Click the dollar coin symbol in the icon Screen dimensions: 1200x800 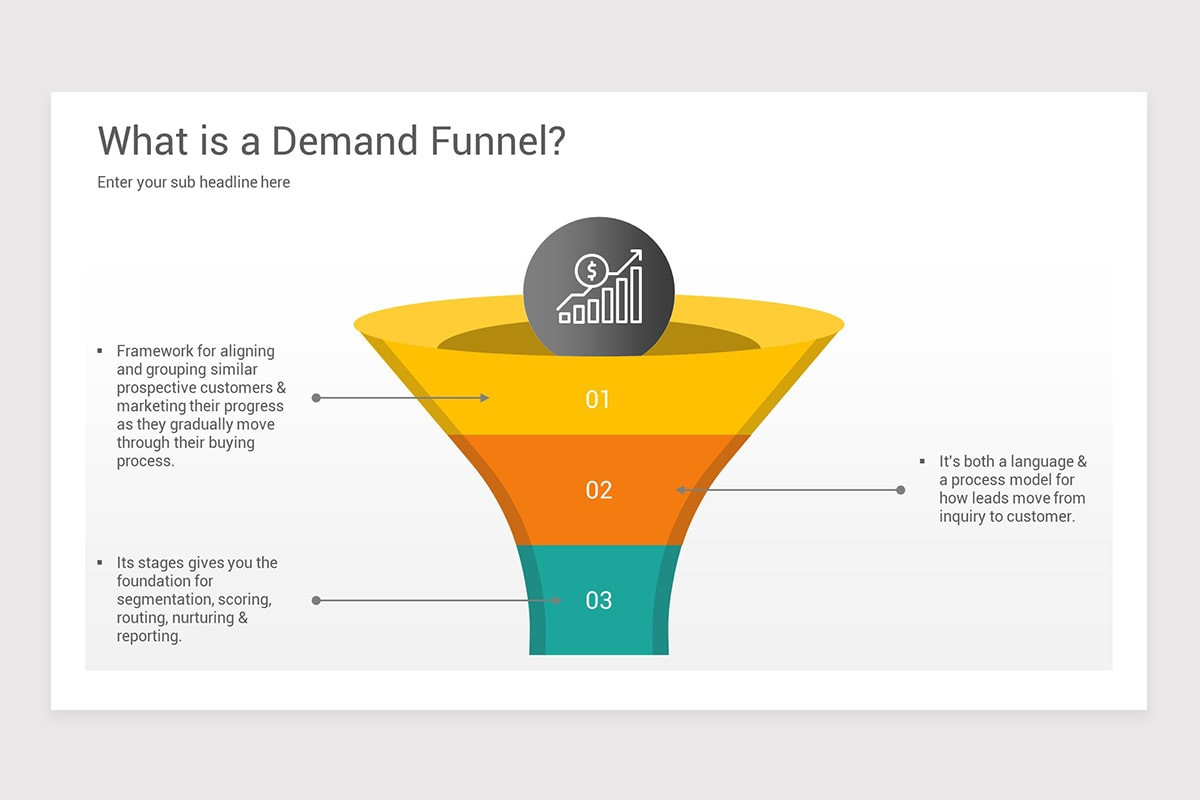tap(590, 270)
